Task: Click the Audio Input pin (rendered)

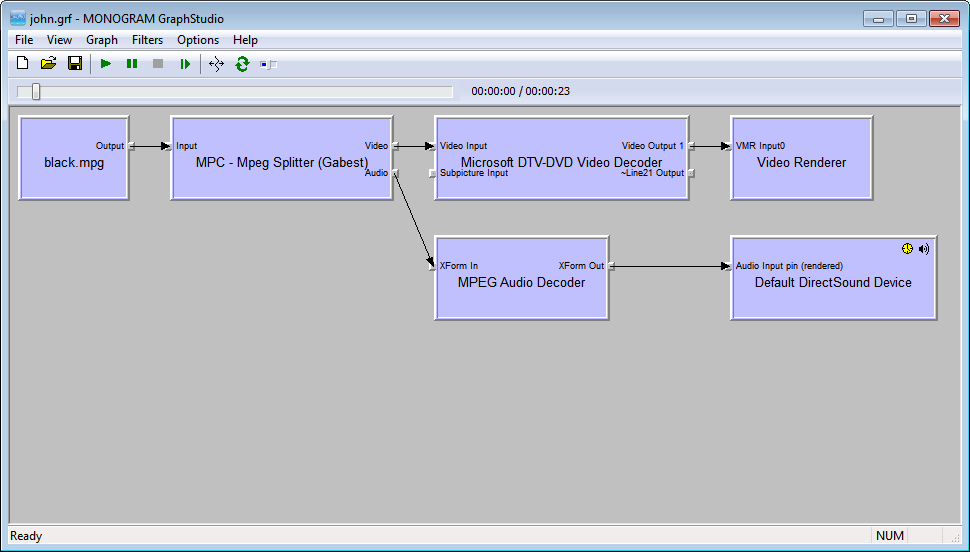Action: (729, 266)
